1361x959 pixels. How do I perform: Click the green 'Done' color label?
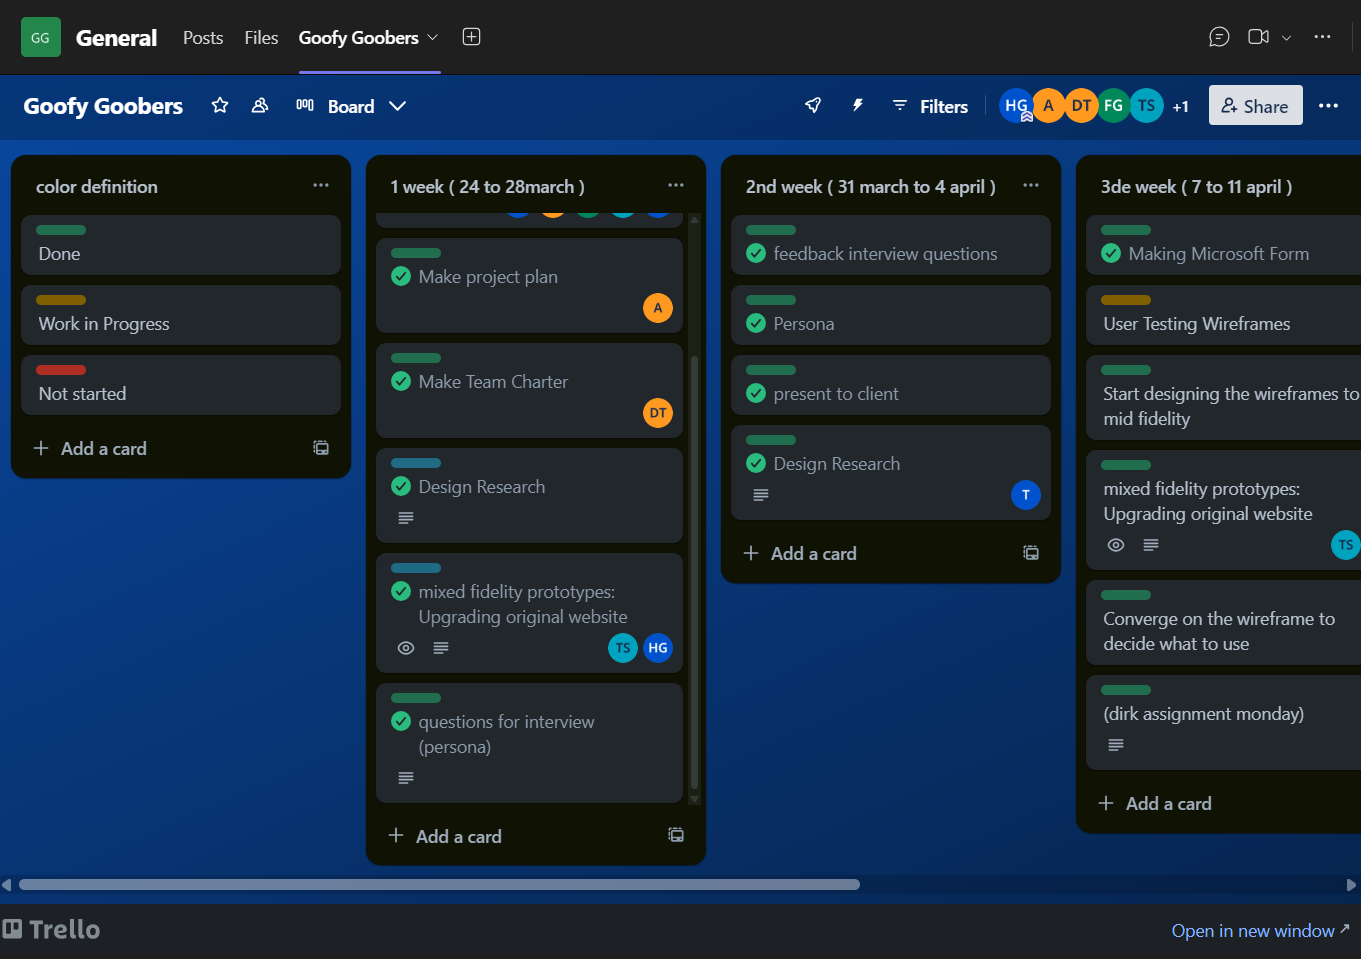tap(61, 229)
